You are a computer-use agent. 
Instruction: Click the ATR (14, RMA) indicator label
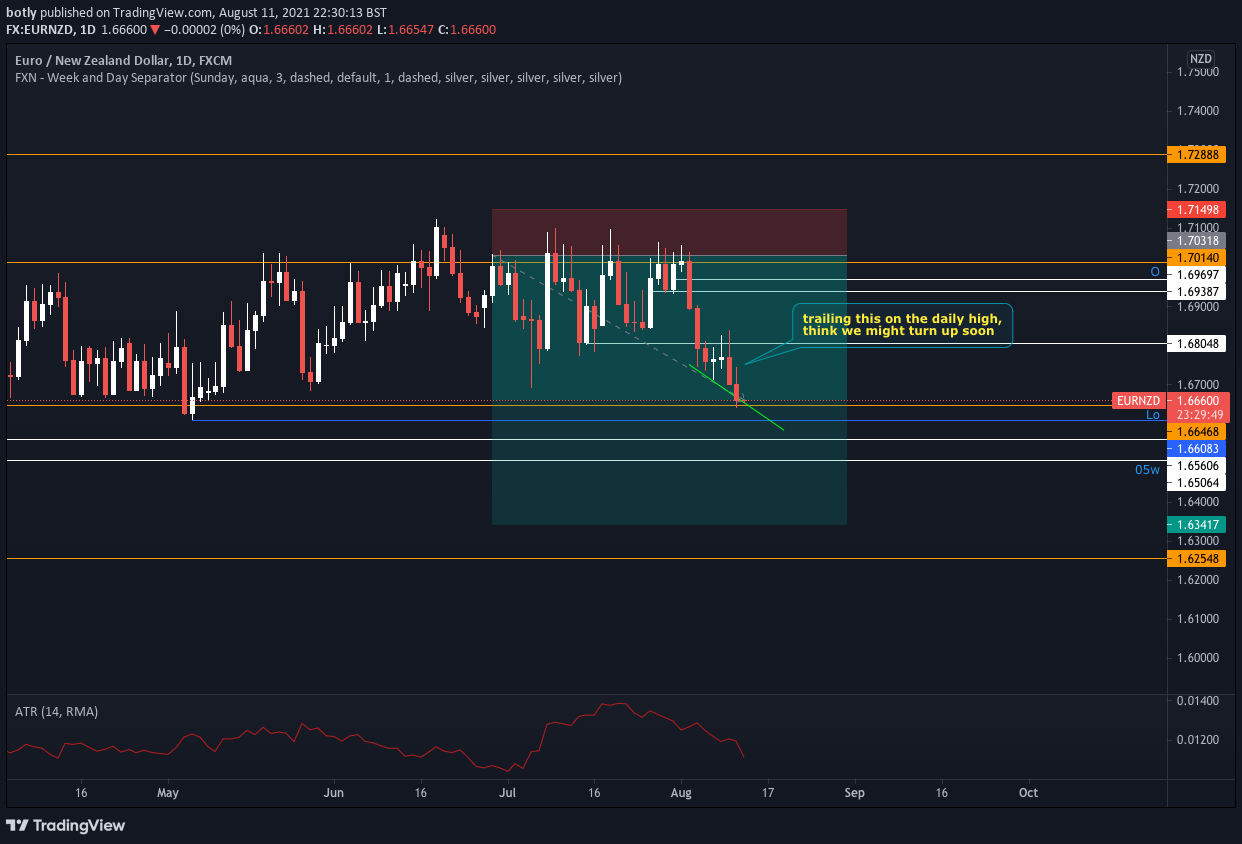56,711
